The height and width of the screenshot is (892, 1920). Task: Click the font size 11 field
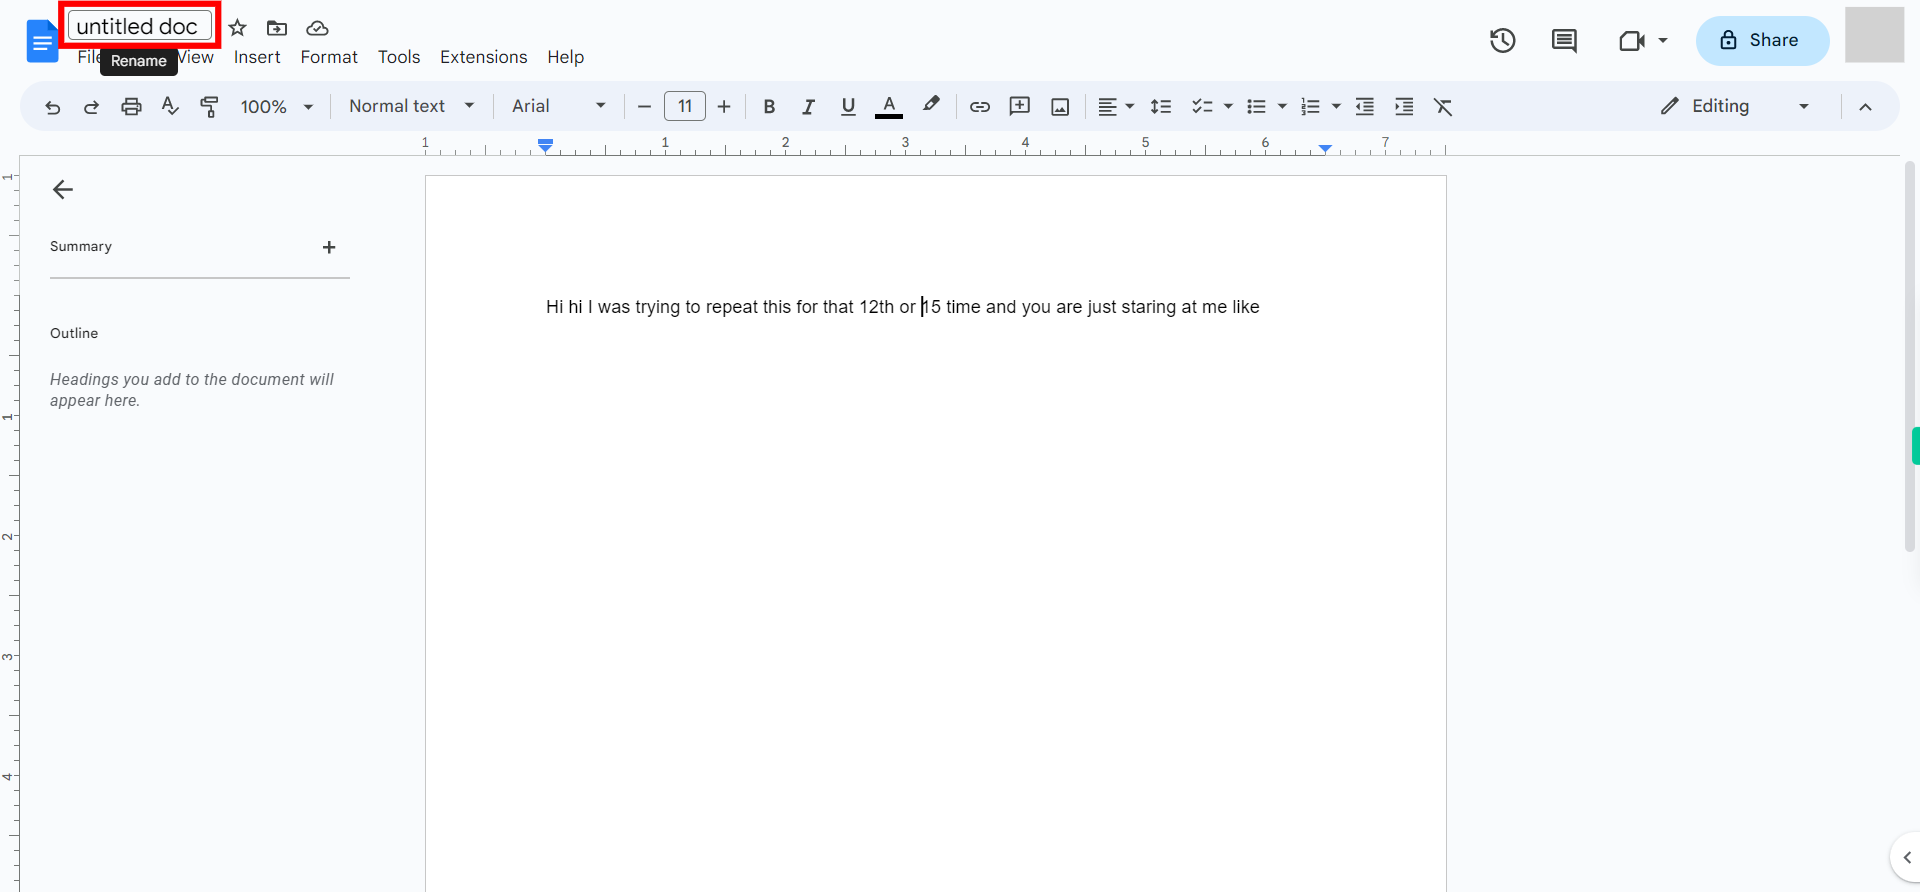tap(685, 106)
